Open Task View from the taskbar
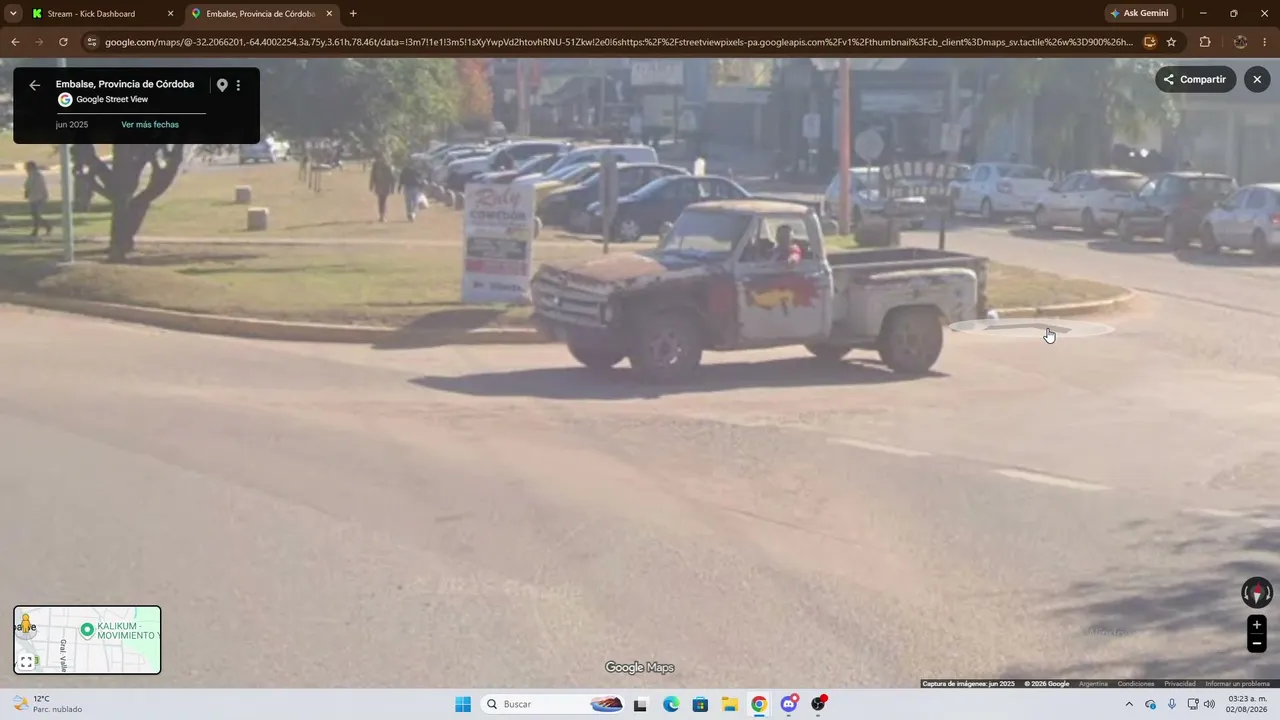 tap(640, 704)
